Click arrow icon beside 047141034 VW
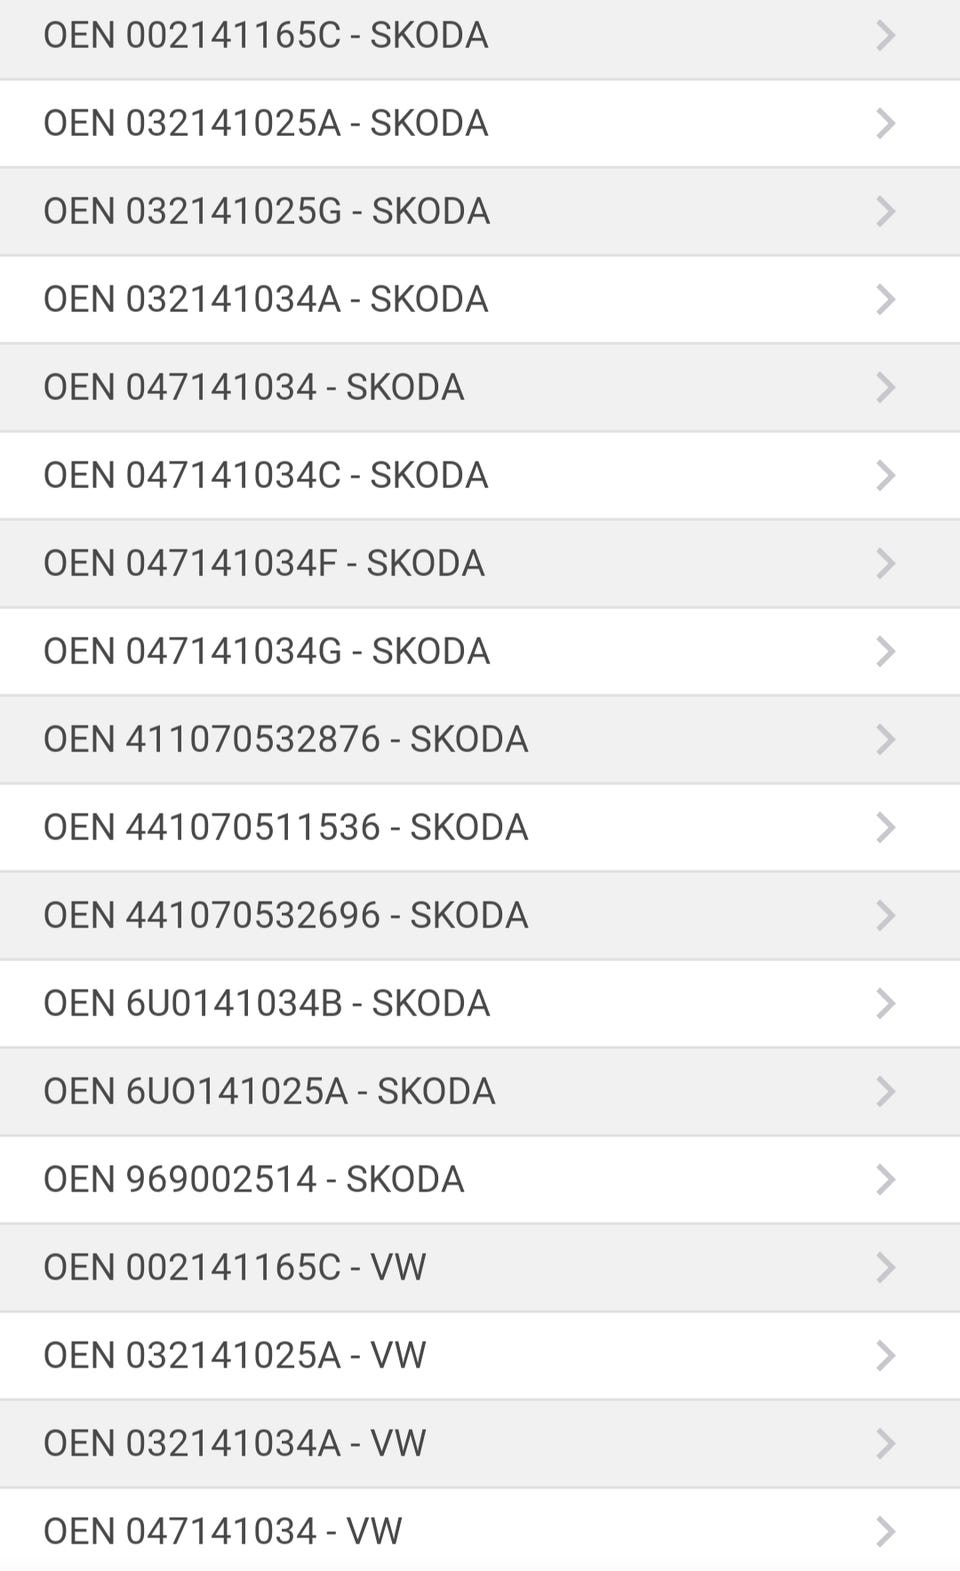This screenshot has height=1571, width=960. pos(885,1532)
